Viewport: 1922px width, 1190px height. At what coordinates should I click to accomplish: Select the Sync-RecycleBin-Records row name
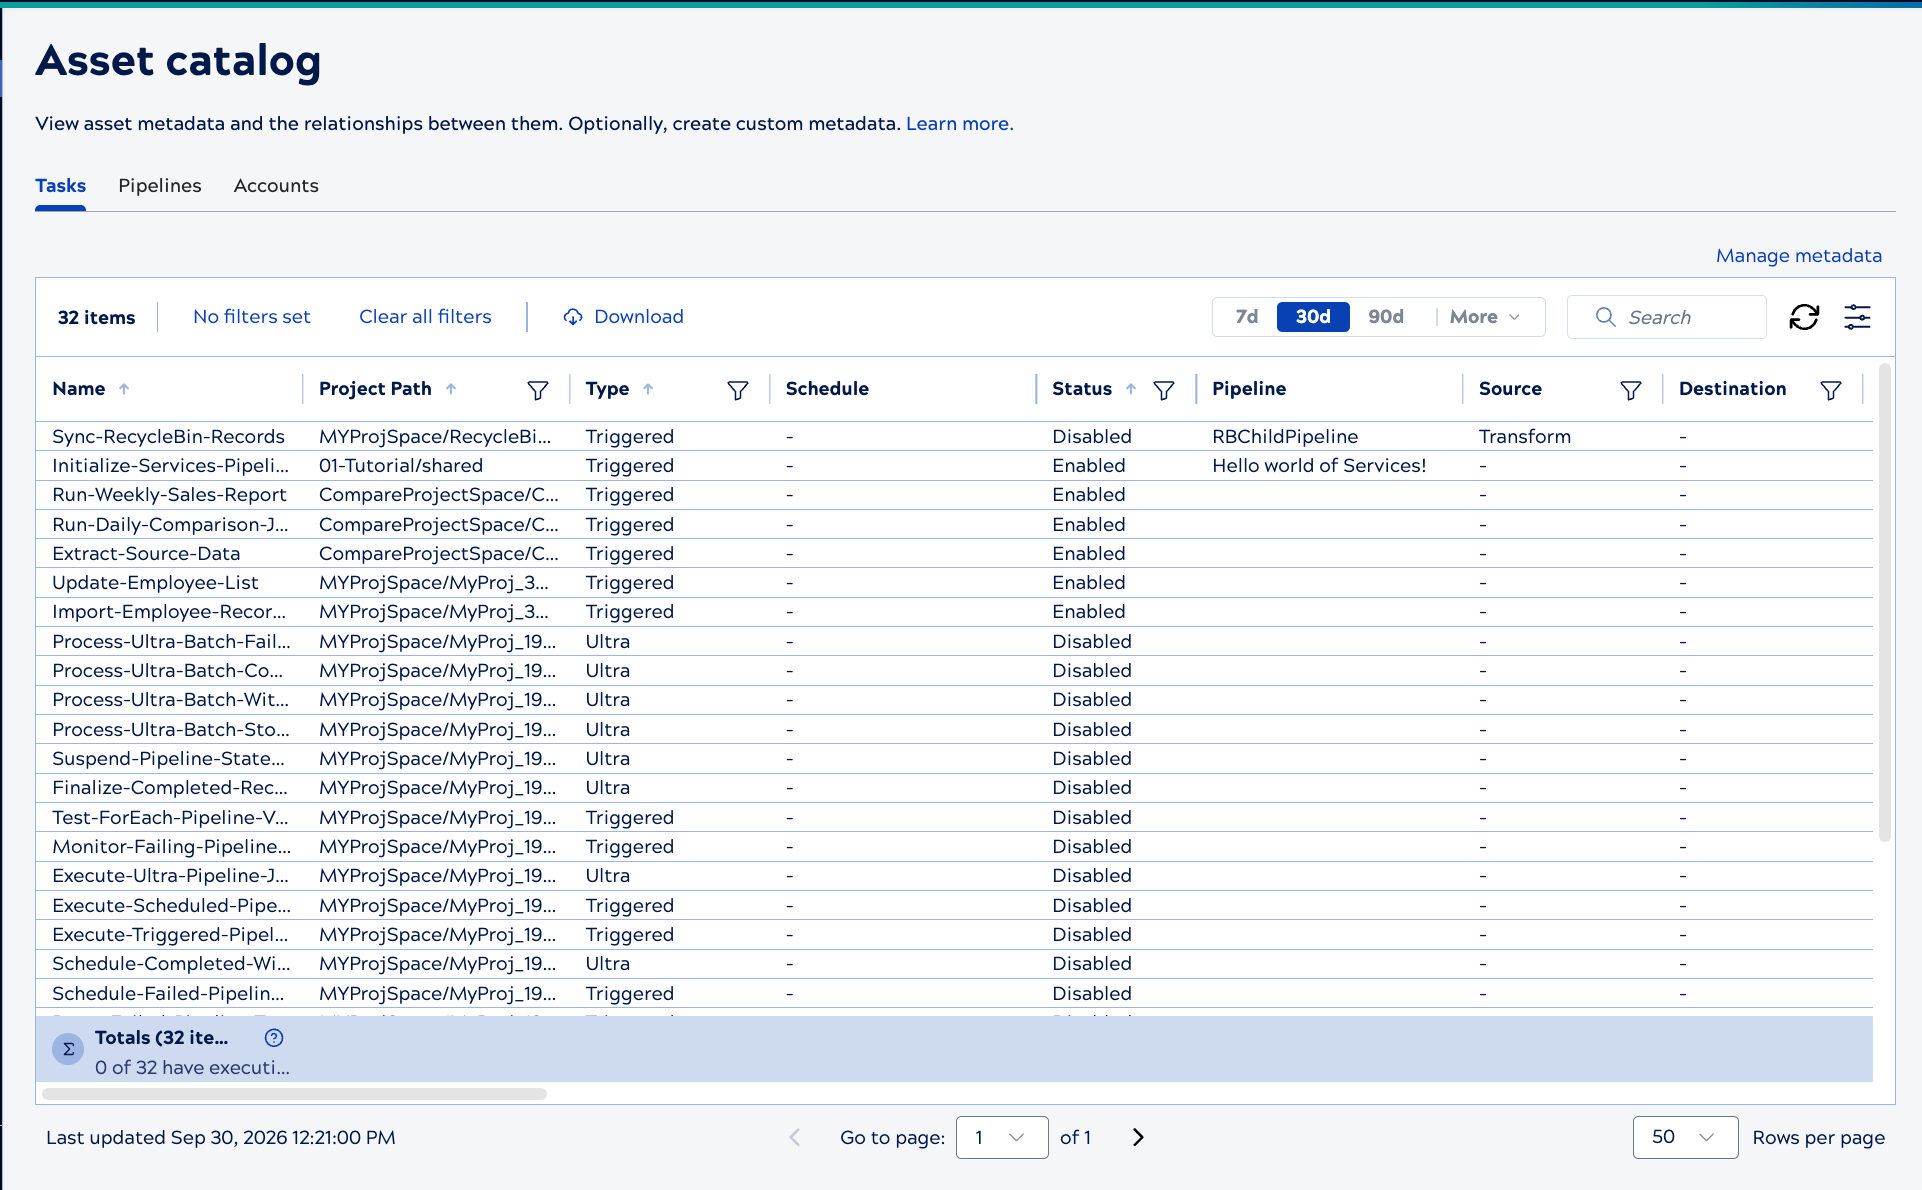(168, 437)
